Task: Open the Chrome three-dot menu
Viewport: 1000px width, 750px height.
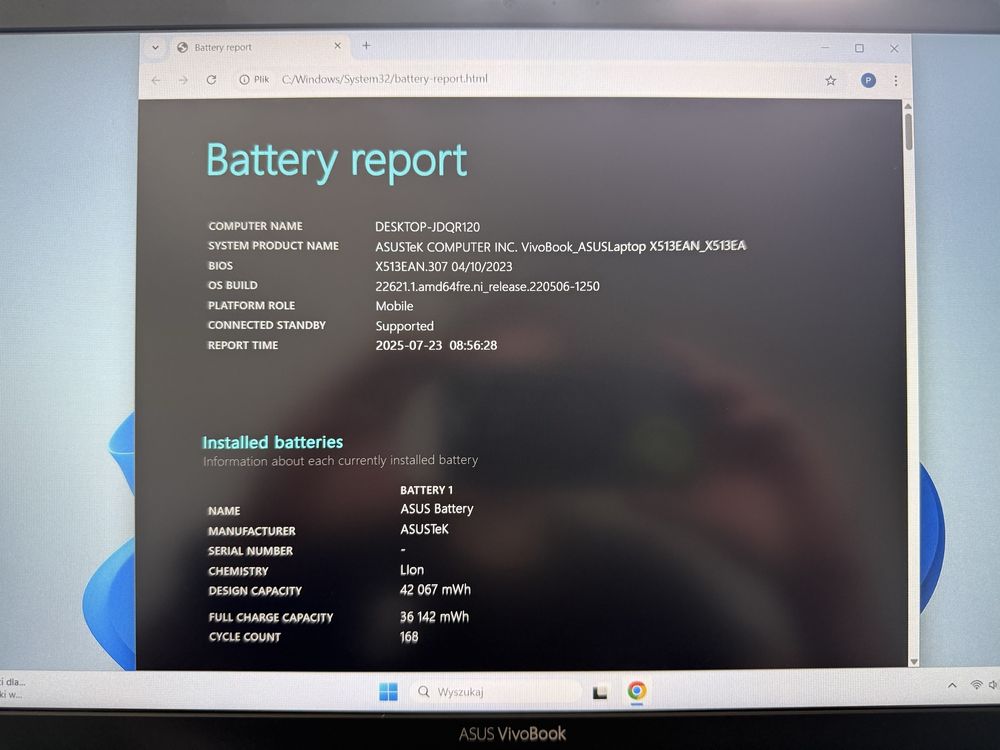Action: pyautogui.click(x=896, y=80)
